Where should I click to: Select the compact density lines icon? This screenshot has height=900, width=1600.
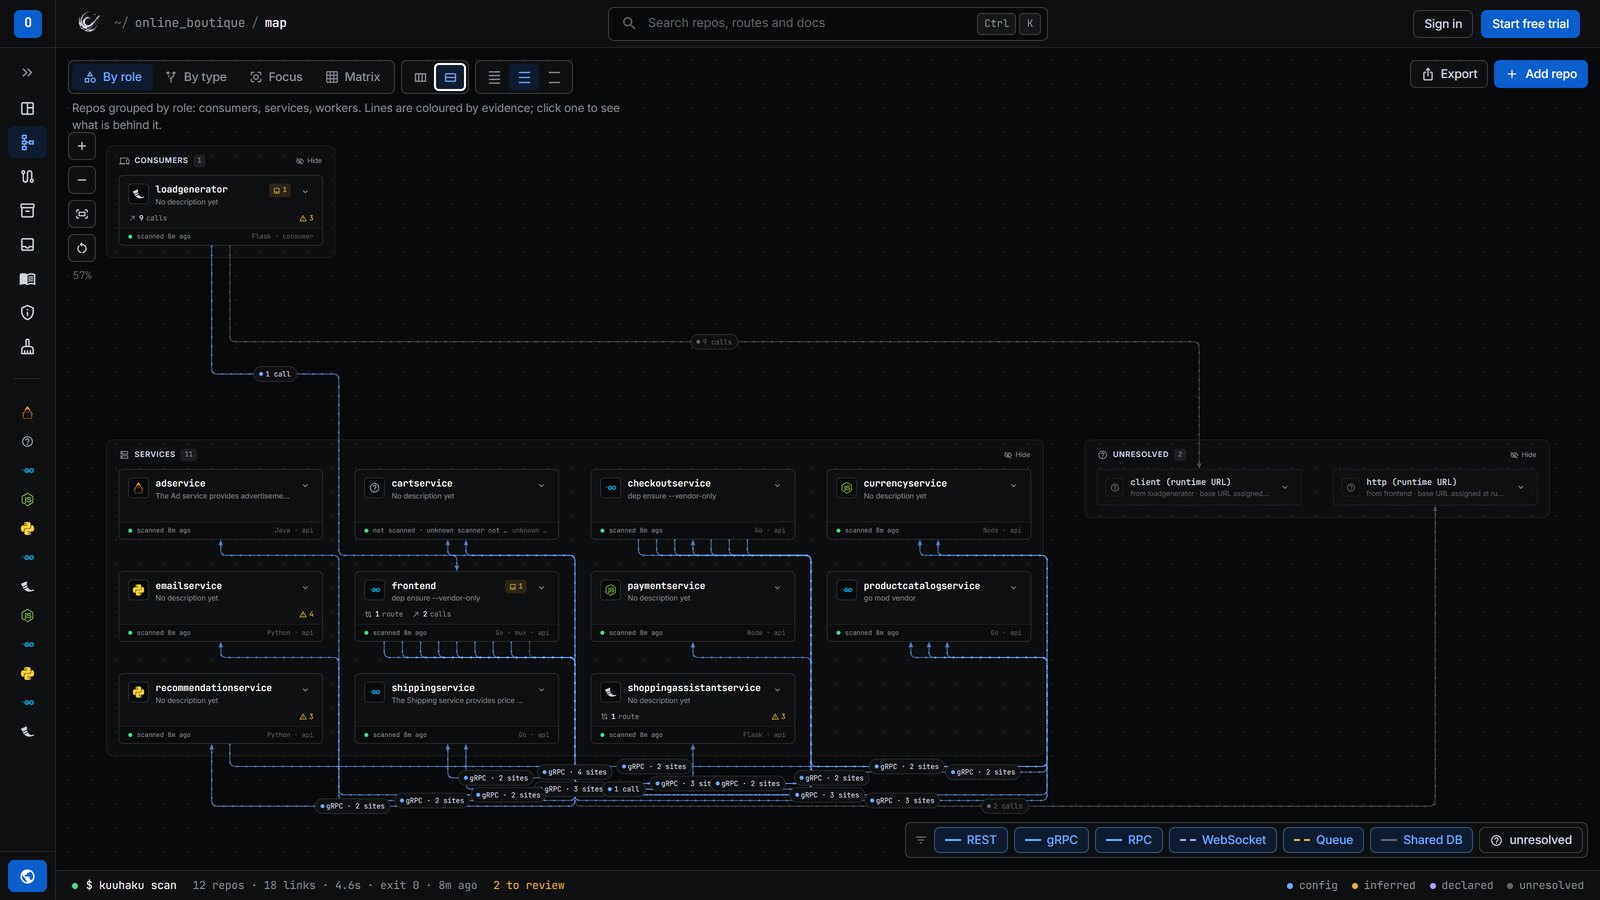click(x=494, y=77)
